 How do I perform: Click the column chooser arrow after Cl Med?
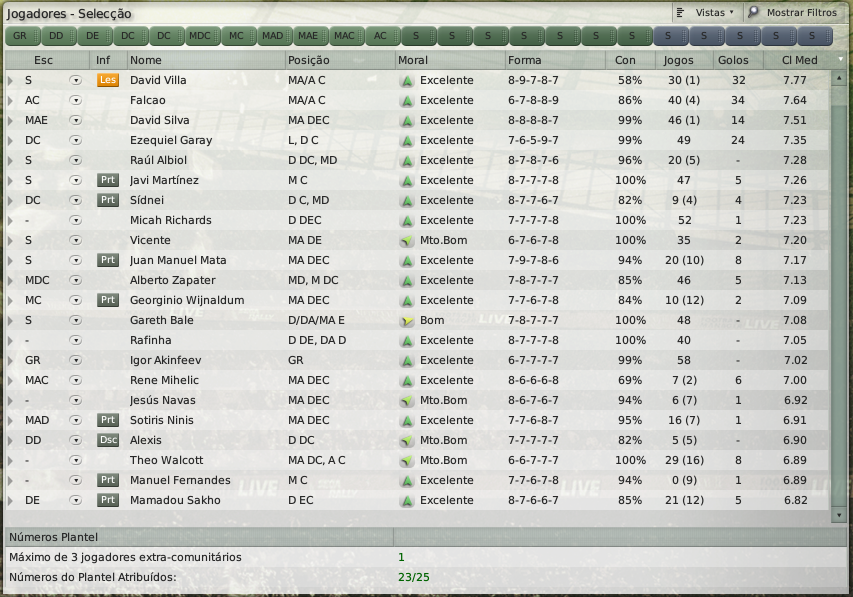pyautogui.click(x=840, y=59)
